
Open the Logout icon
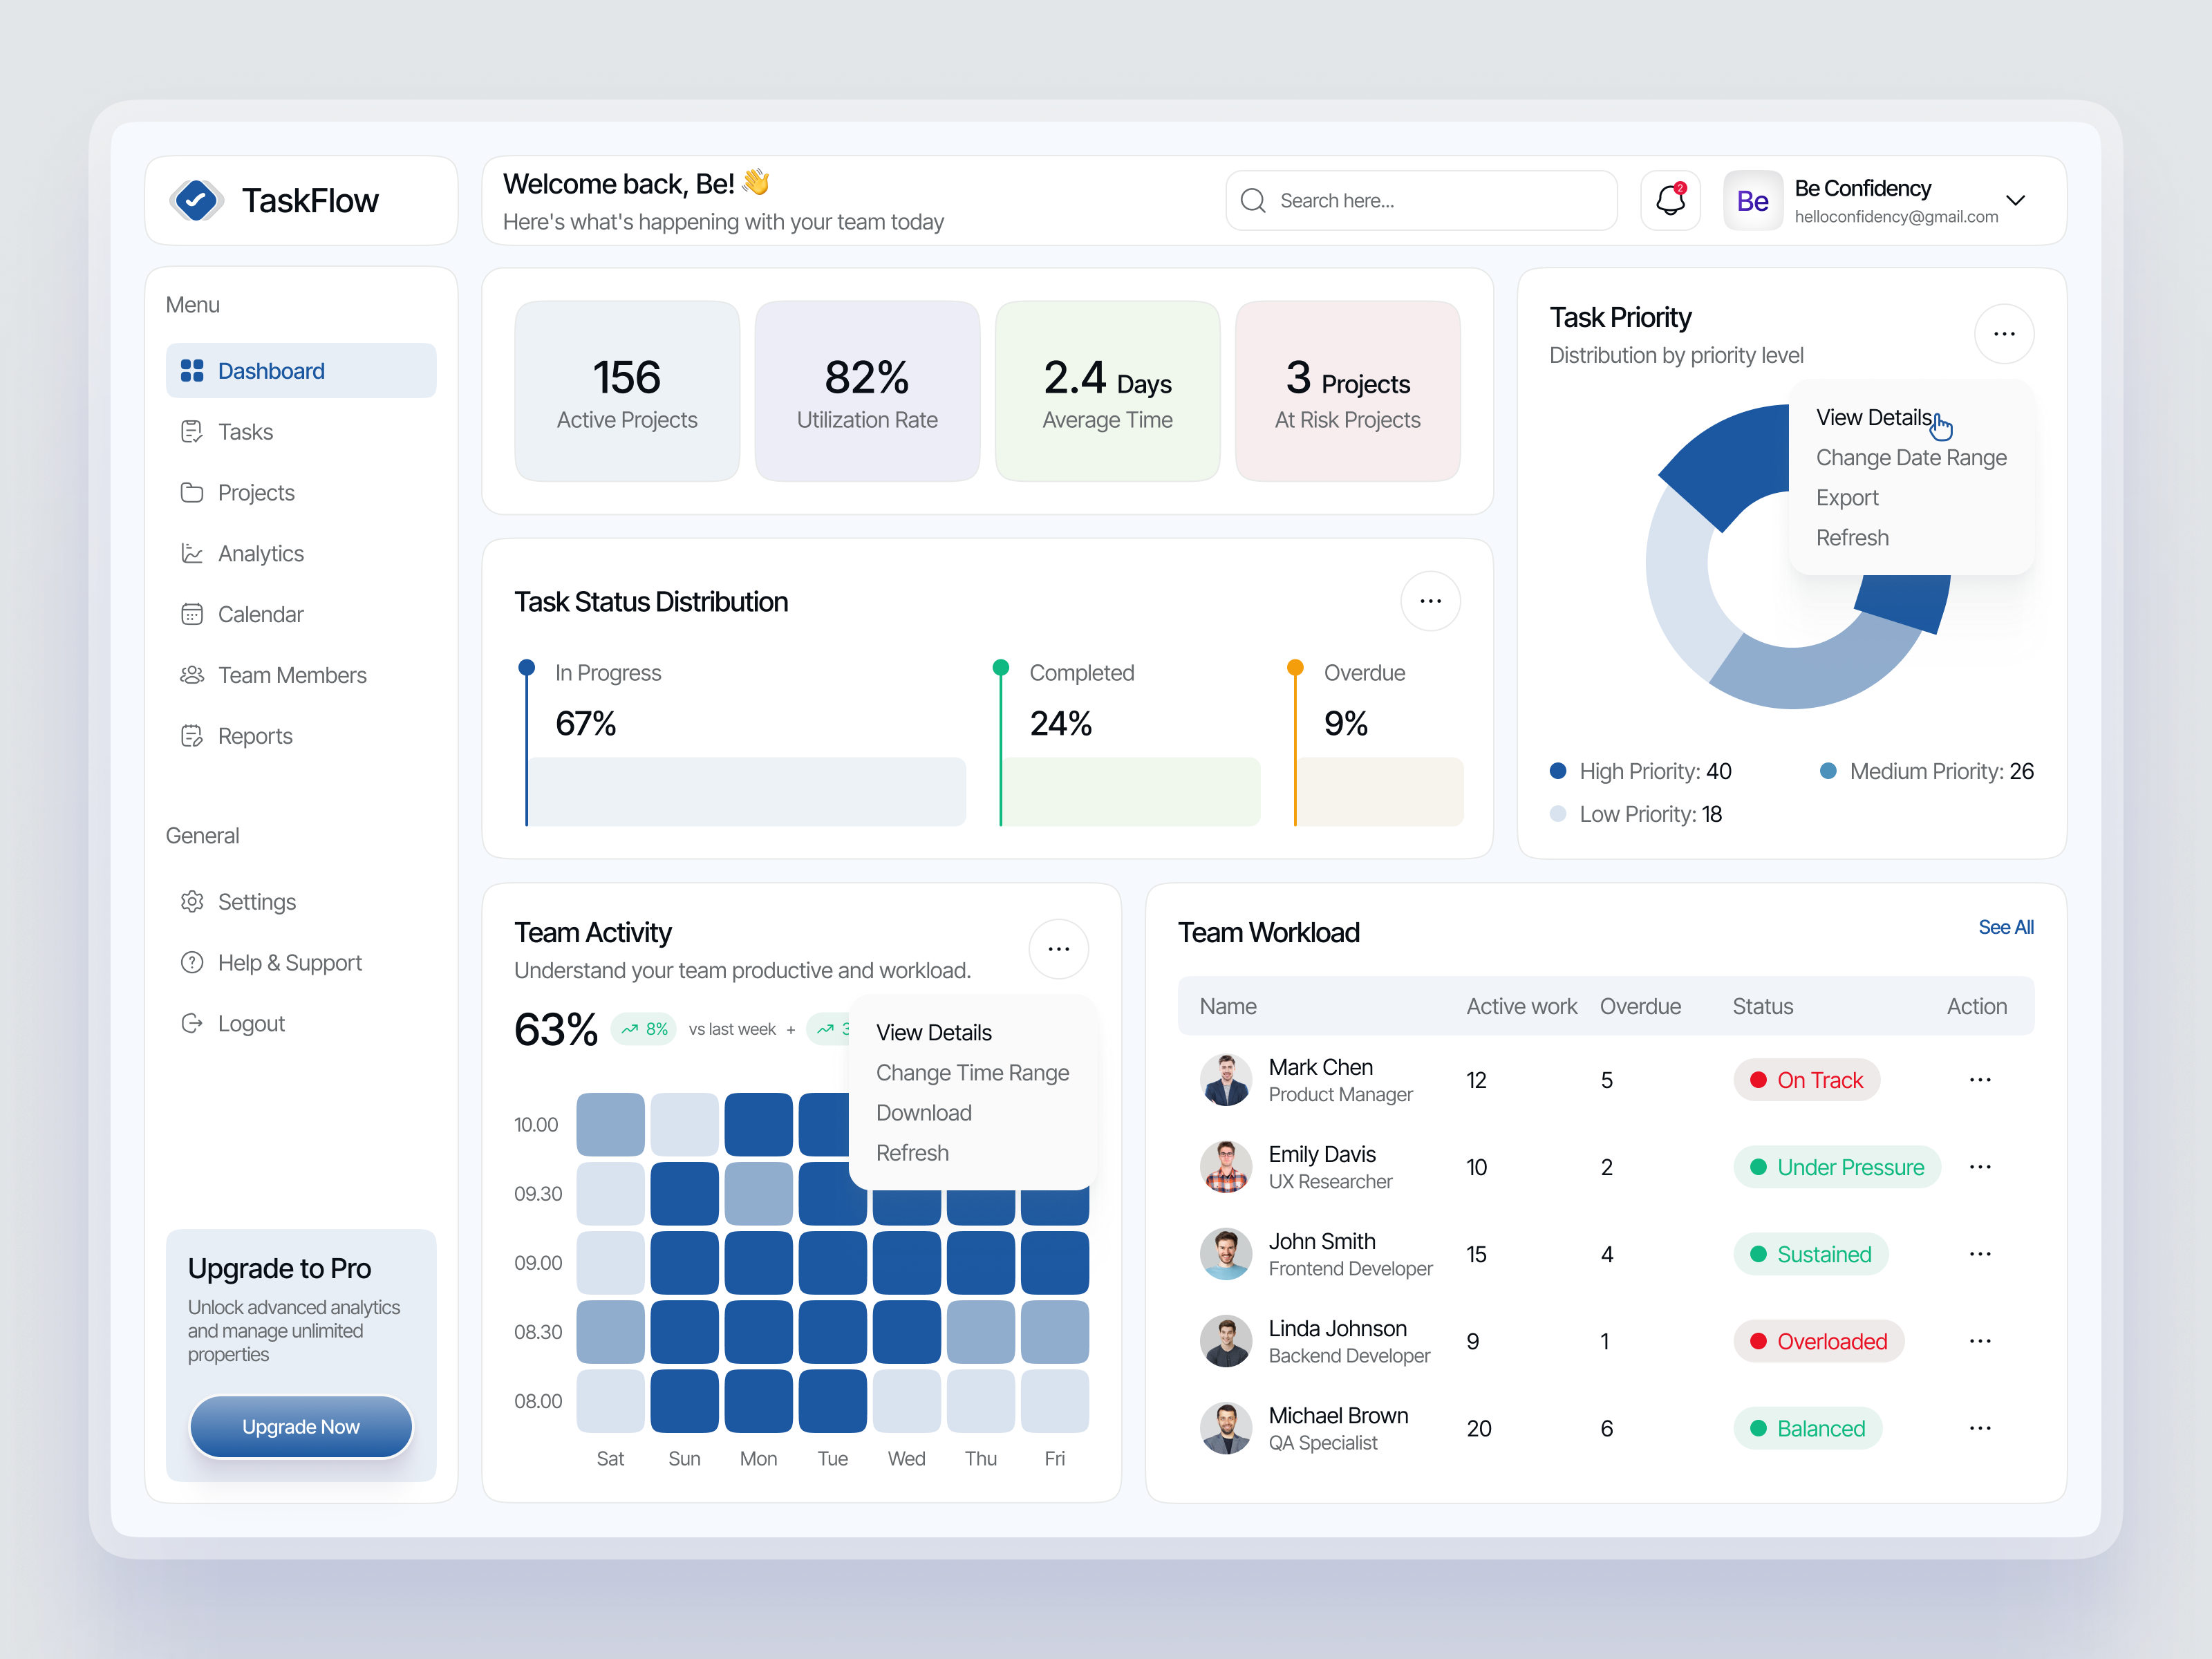(193, 1023)
